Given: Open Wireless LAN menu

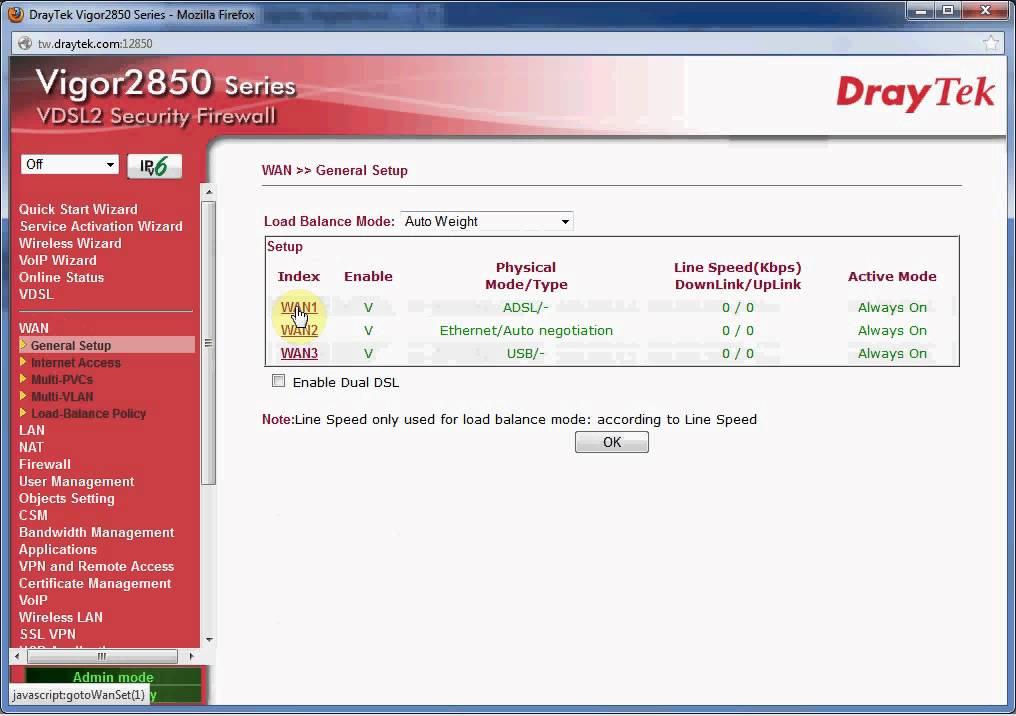Looking at the screenshot, I should point(61,617).
